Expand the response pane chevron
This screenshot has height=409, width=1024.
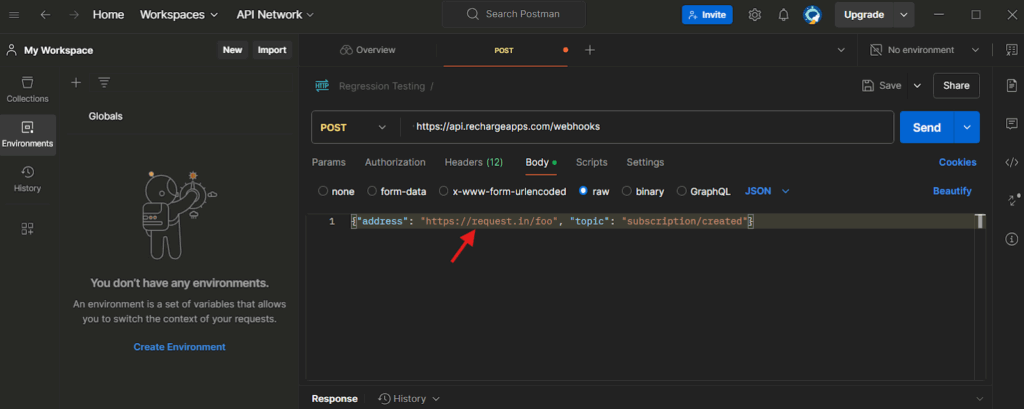pos(979,399)
